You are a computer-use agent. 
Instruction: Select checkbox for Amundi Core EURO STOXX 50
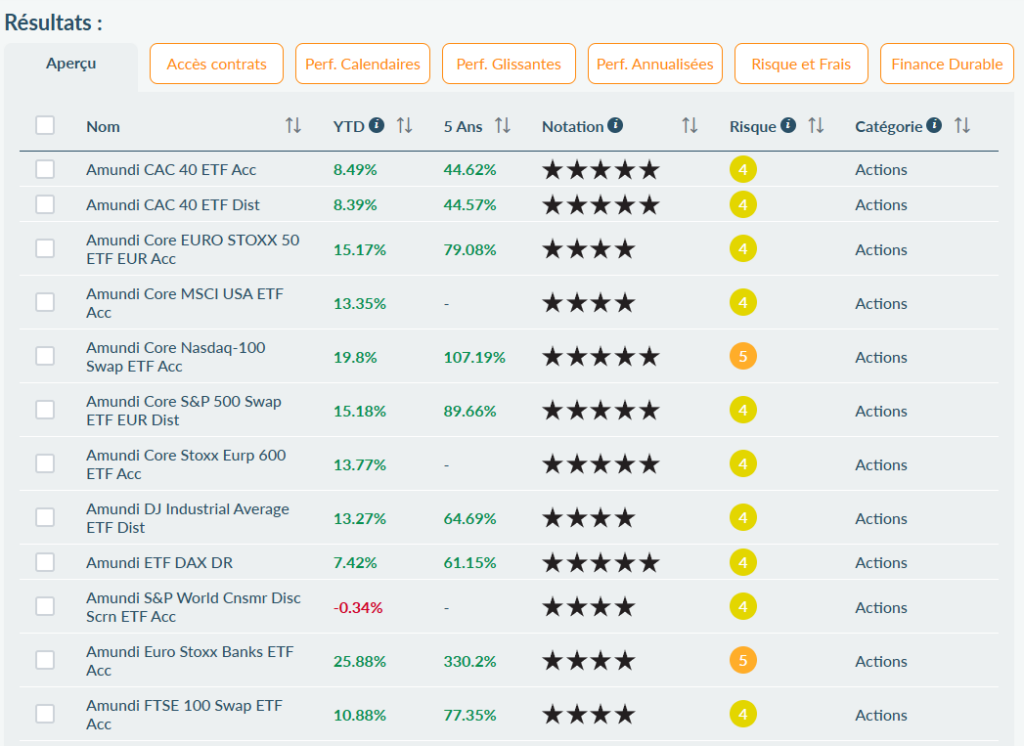(45, 248)
